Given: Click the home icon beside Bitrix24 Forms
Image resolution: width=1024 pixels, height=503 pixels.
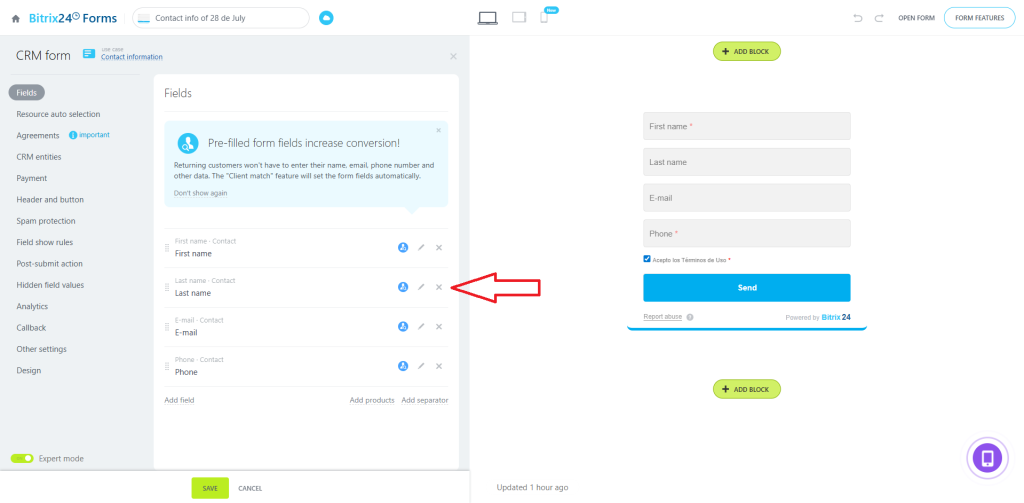Looking at the screenshot, I should click(15, 18).
